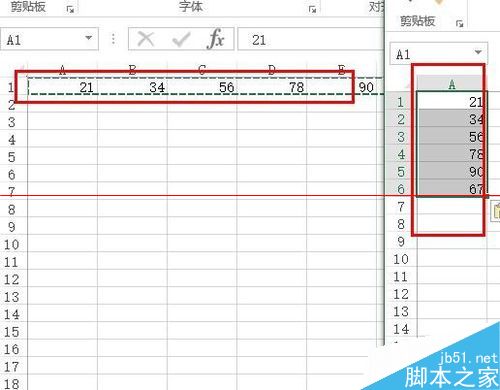
Task: Click the Name Box showing A1 in left window
Action: pyautogui.click(x=49, y=39)
